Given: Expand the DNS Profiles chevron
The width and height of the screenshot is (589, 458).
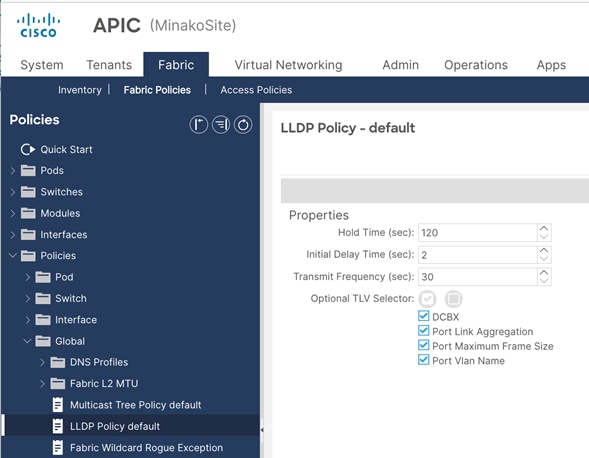Looking at the screenshot, I should coord(42,363).
